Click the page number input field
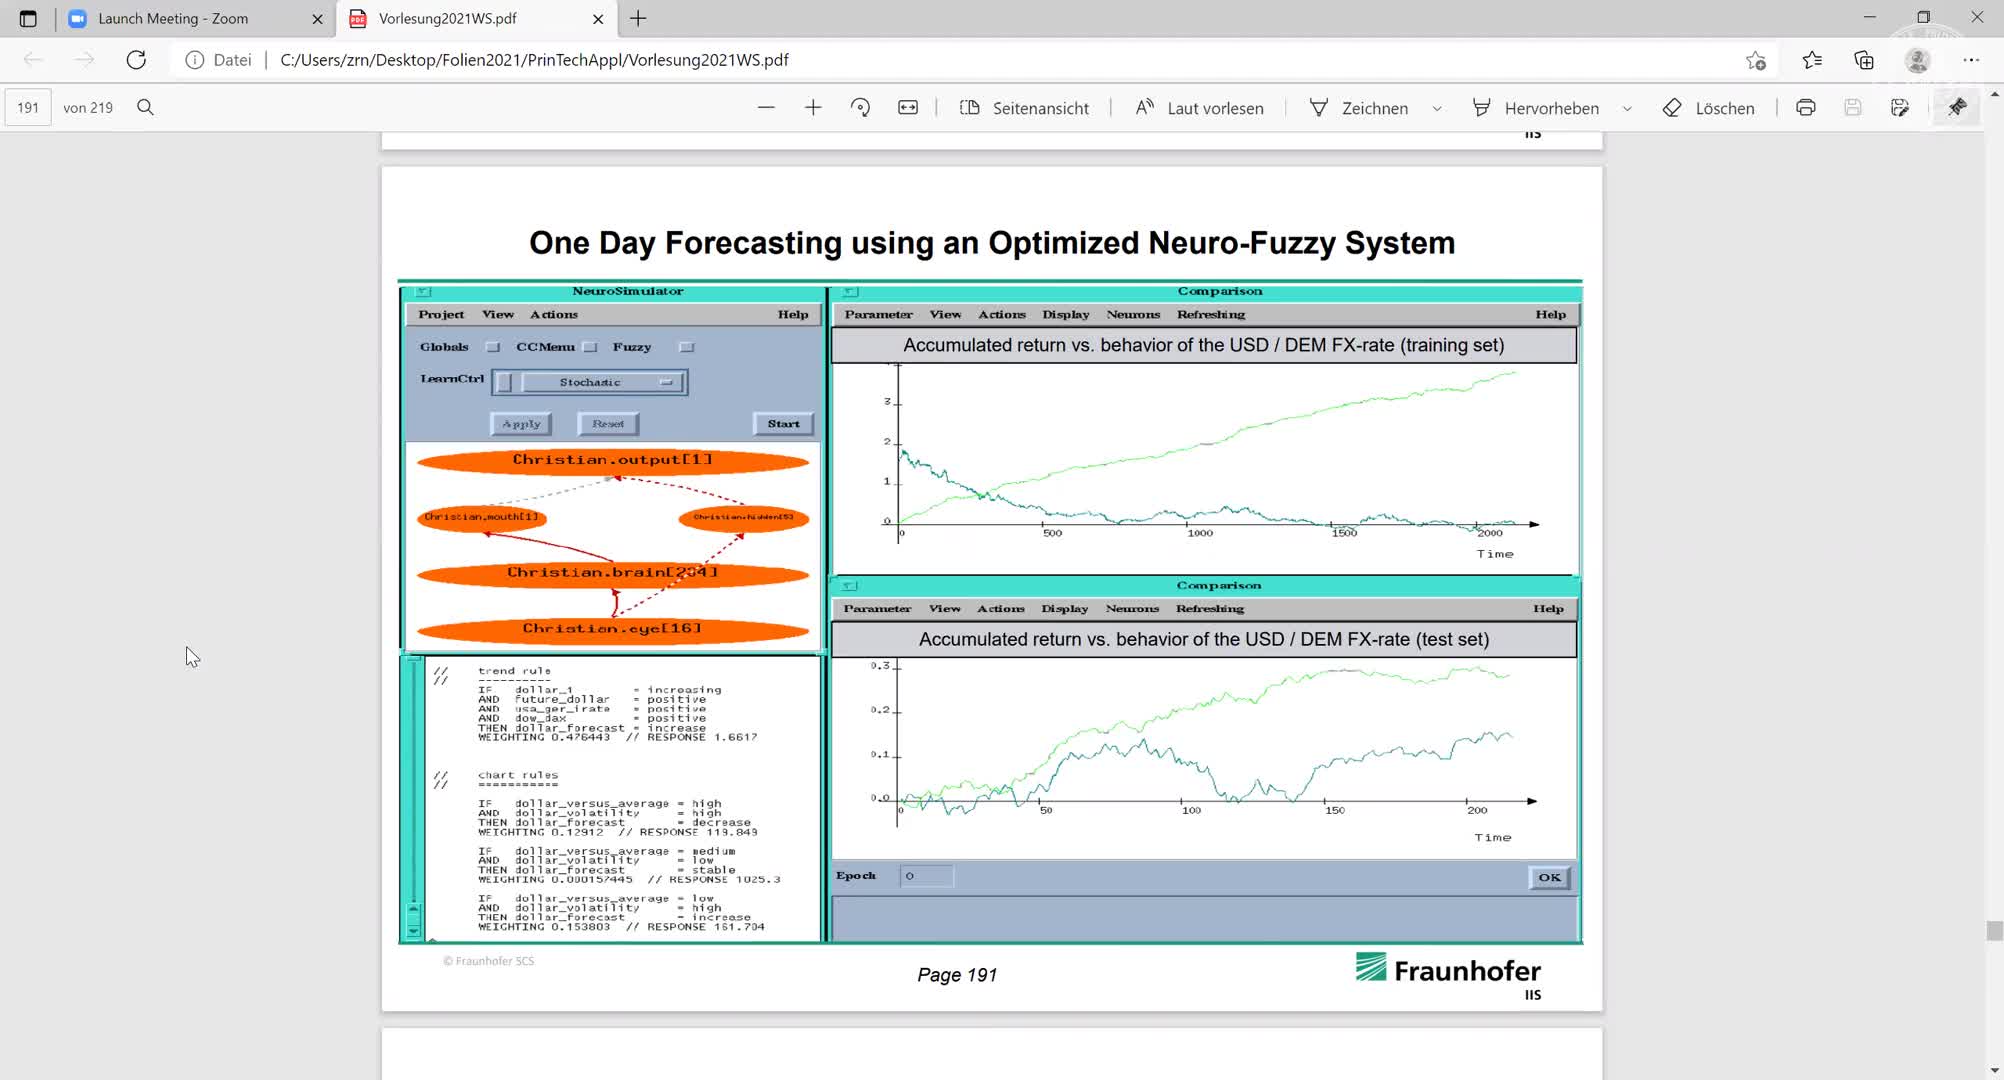Screen dimensions: 2004x1080 28,108
